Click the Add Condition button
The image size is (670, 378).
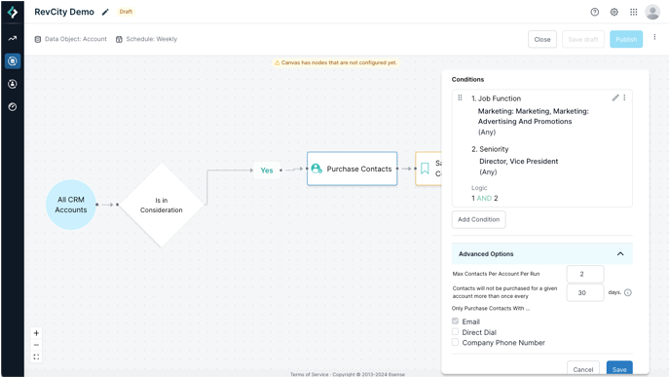pos(479,220)
